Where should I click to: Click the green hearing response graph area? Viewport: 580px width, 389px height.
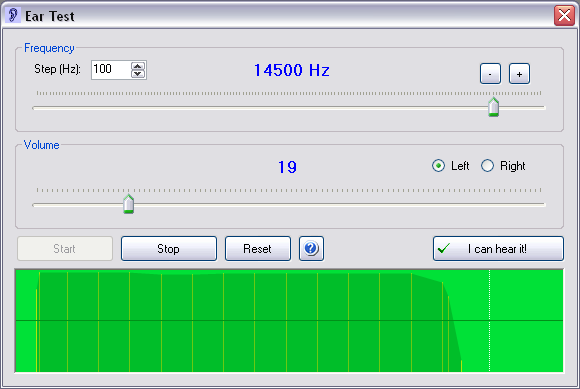tap(289, 321)
